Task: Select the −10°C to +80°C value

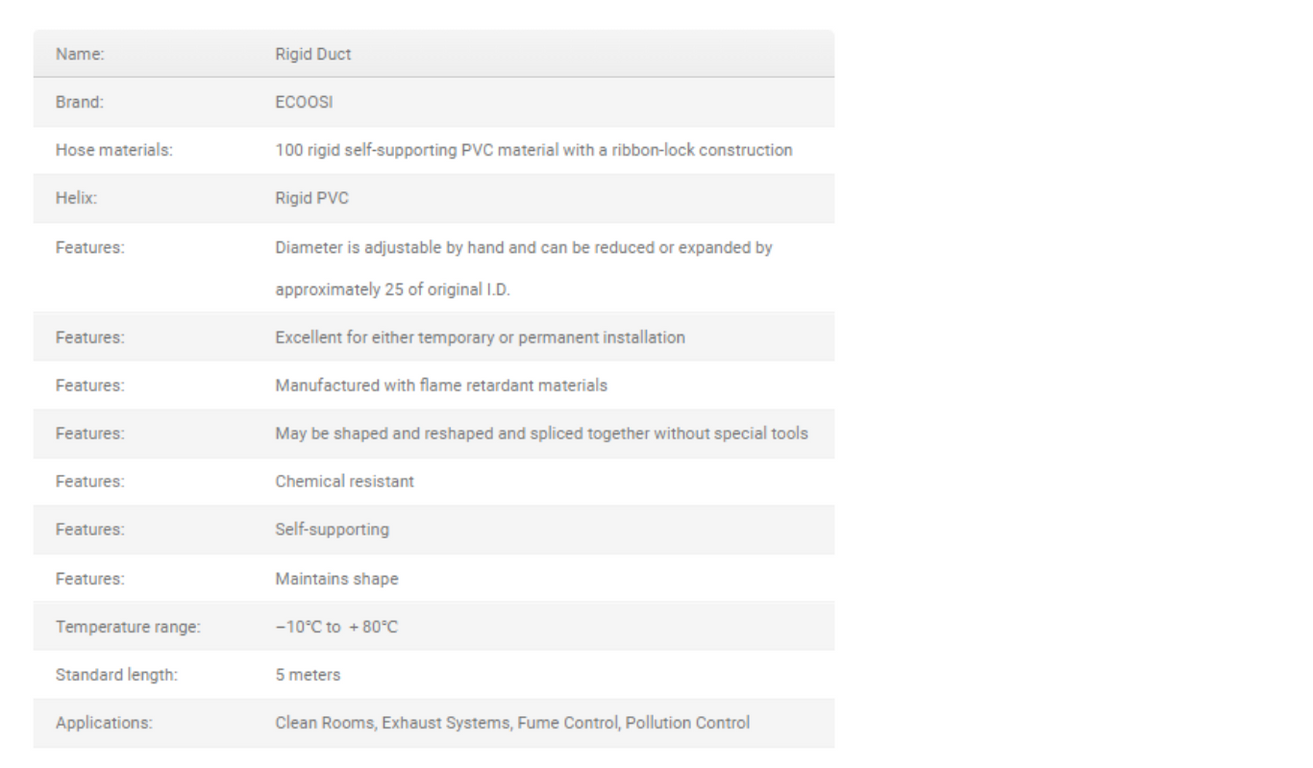Action: point(336,627)
